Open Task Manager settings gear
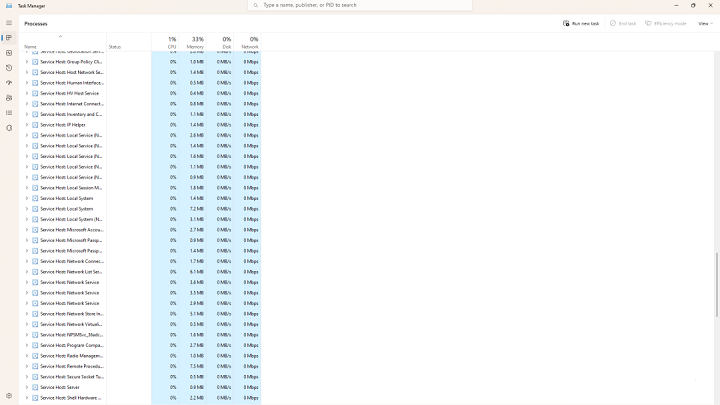Image resolution: width=720 pixels, height=405 pixels. (x=9, y=396)
